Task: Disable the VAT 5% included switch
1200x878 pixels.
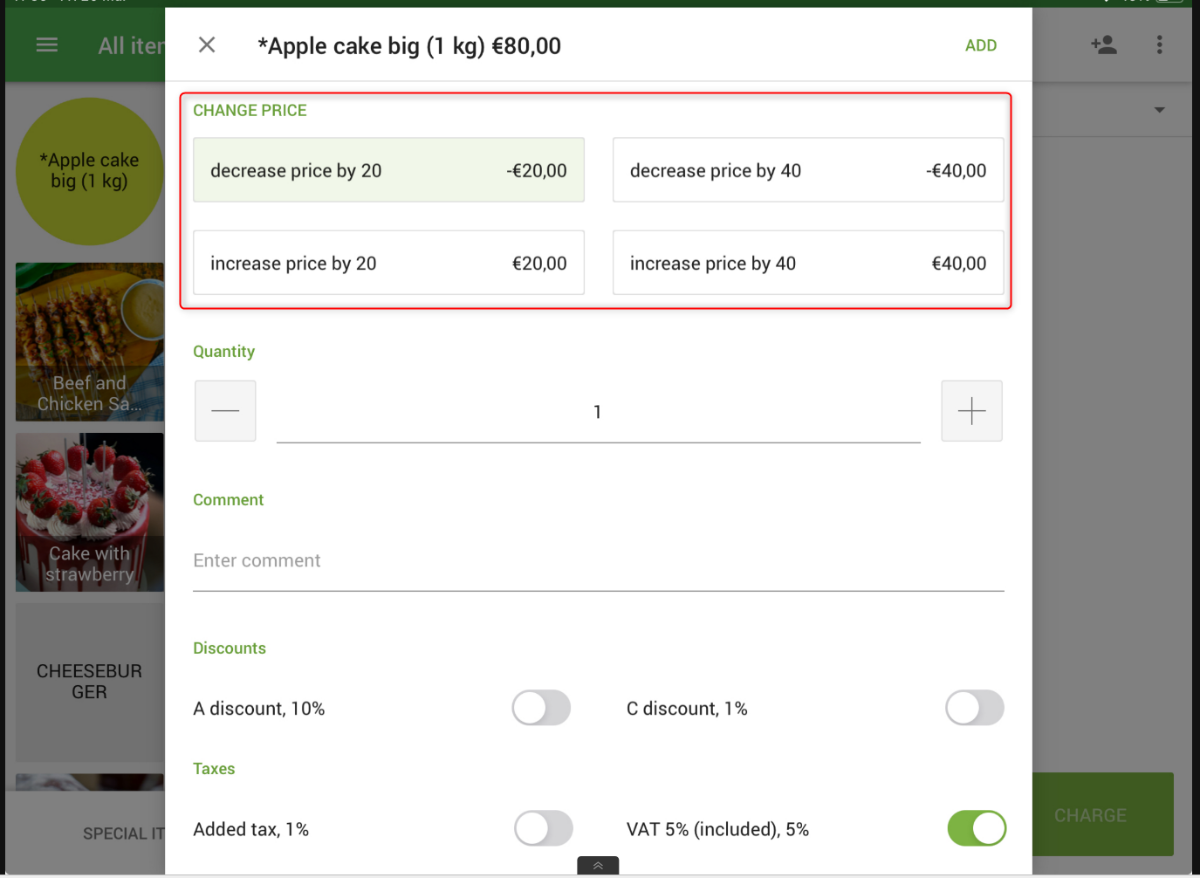Action: 976,829
